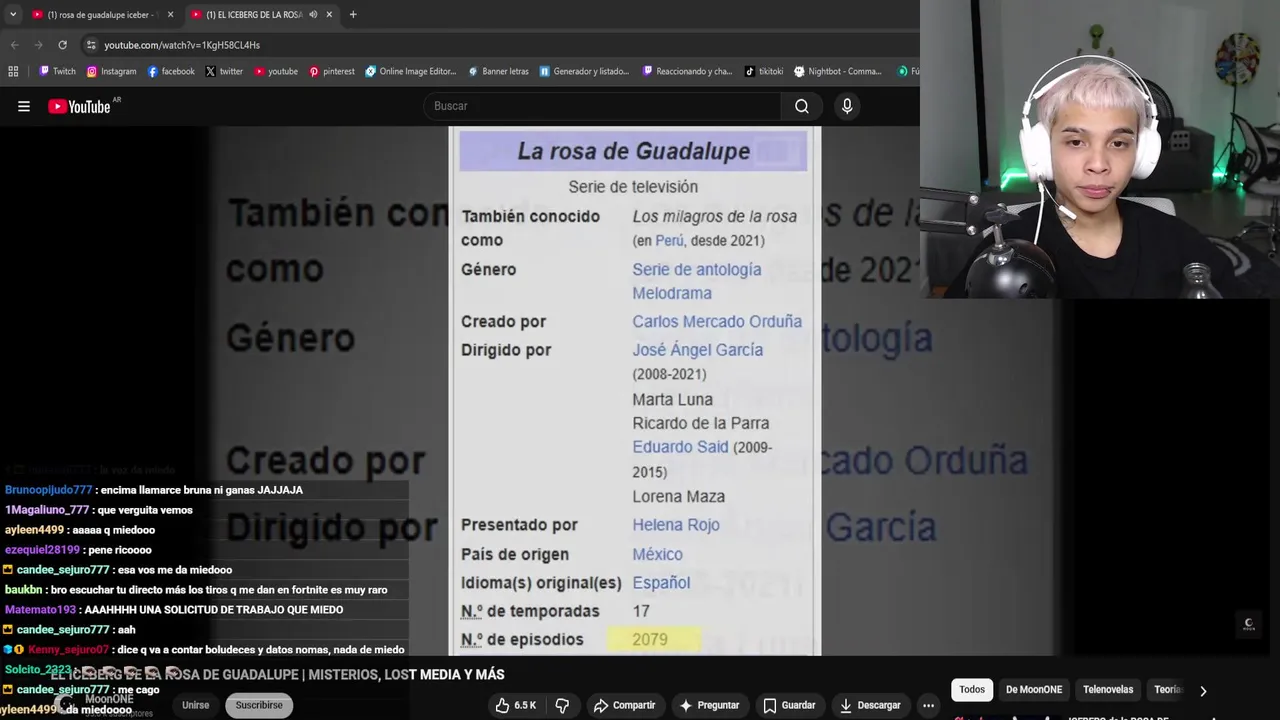This screenshot has width=1280, height=720.
Task: Open the site info icon in the address bar
Action: pyautogui.click(x=91, y=45)
